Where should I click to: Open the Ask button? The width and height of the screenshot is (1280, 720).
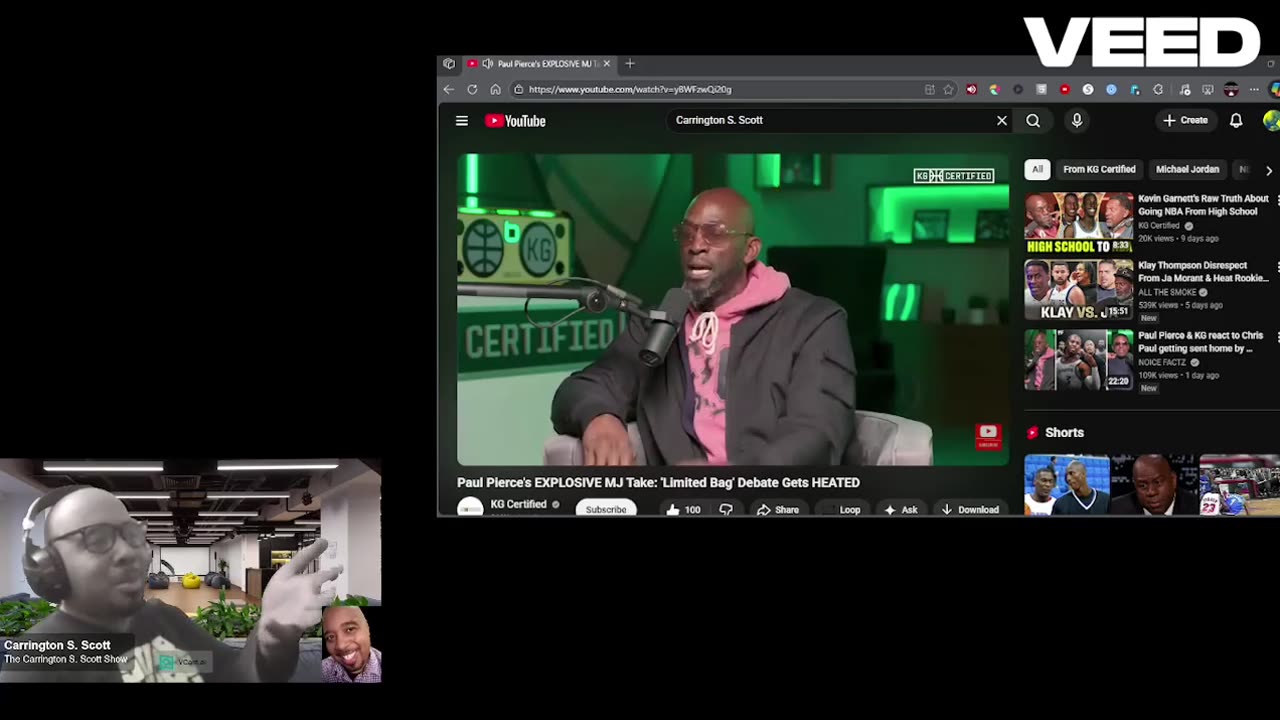(900, 510)
